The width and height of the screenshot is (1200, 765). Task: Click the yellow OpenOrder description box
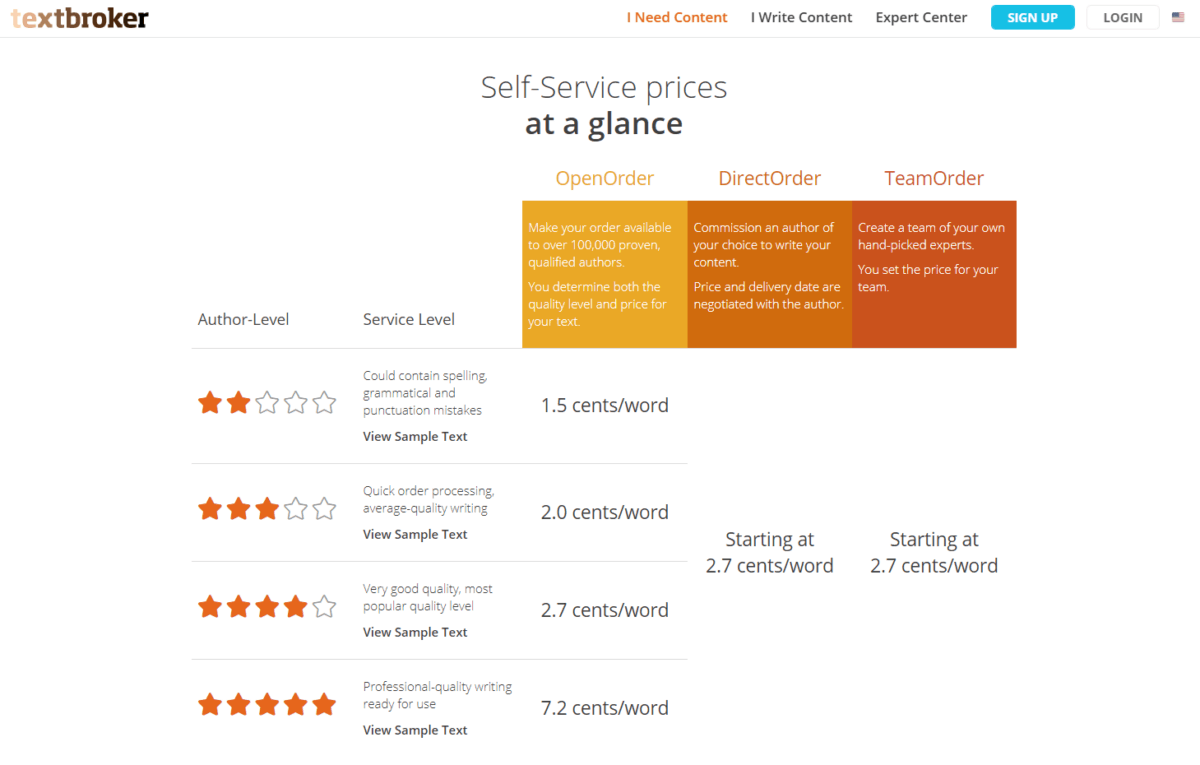point(605,274)
